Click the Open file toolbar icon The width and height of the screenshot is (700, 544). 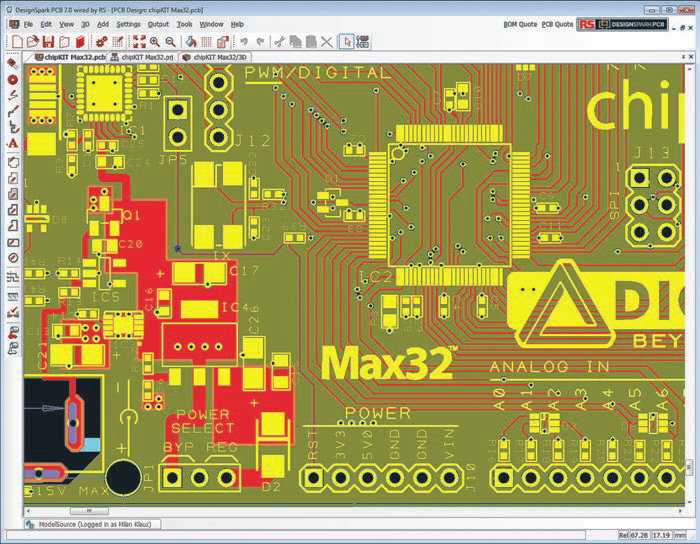33,42
